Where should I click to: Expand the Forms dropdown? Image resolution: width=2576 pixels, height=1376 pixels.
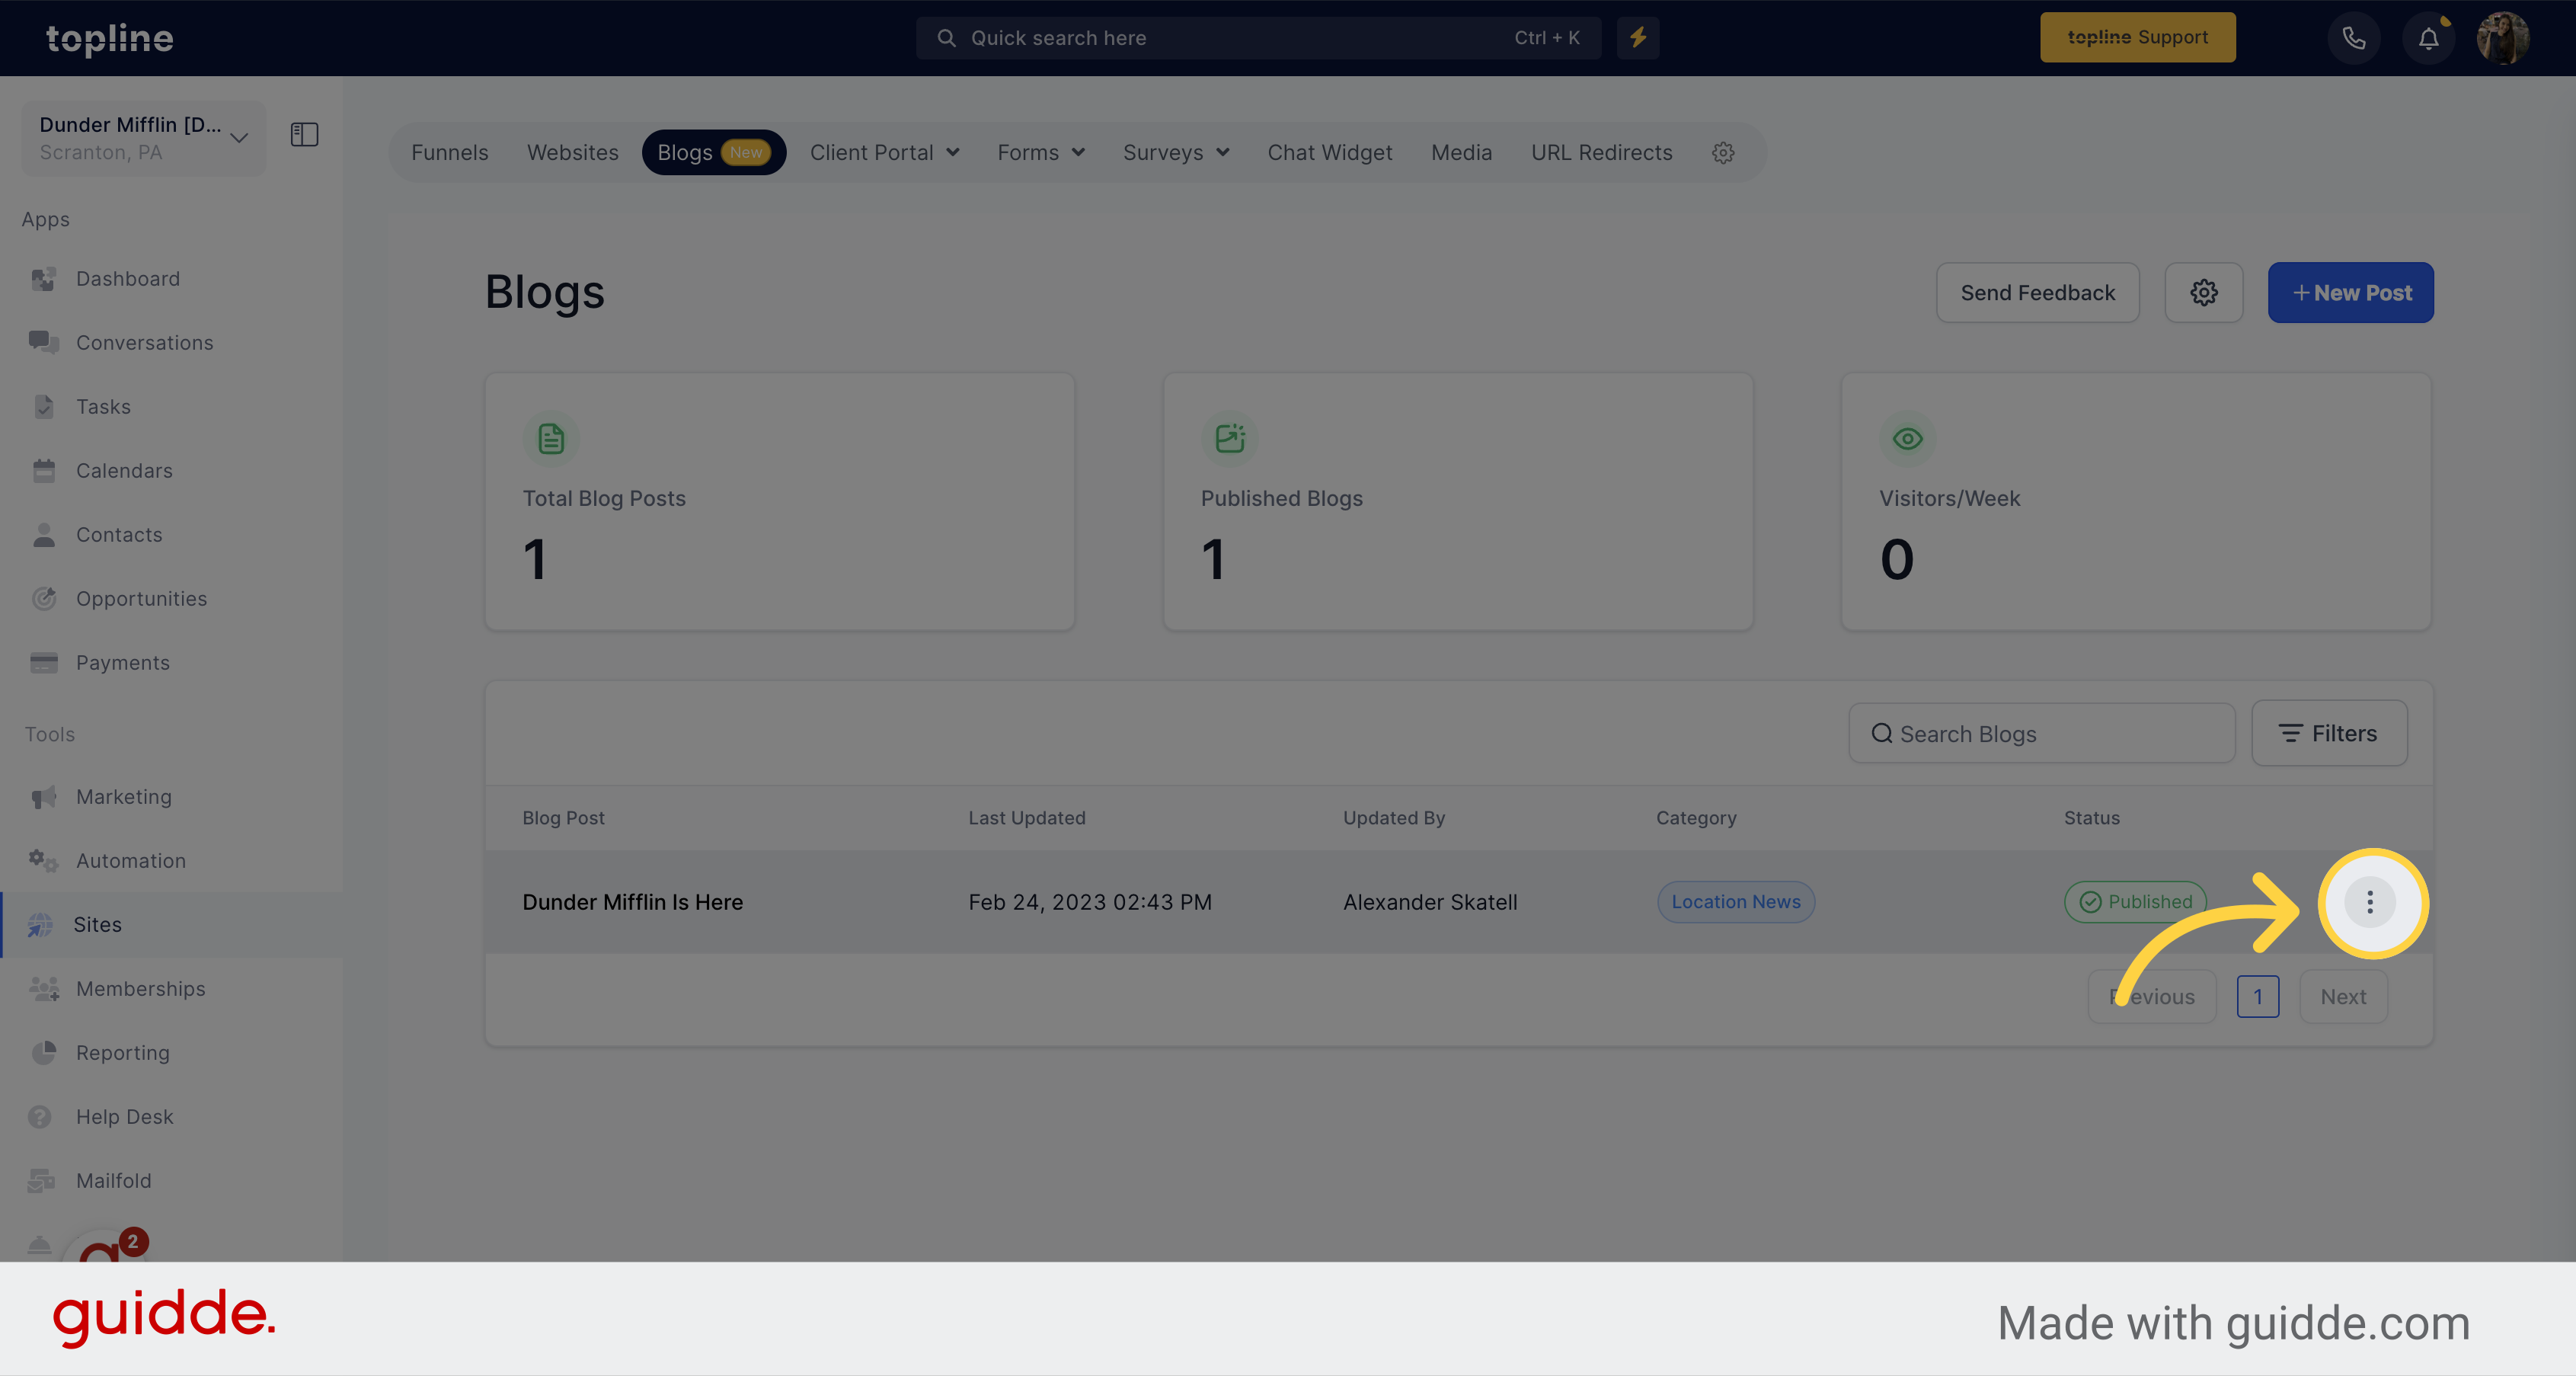click(1040, 153)
